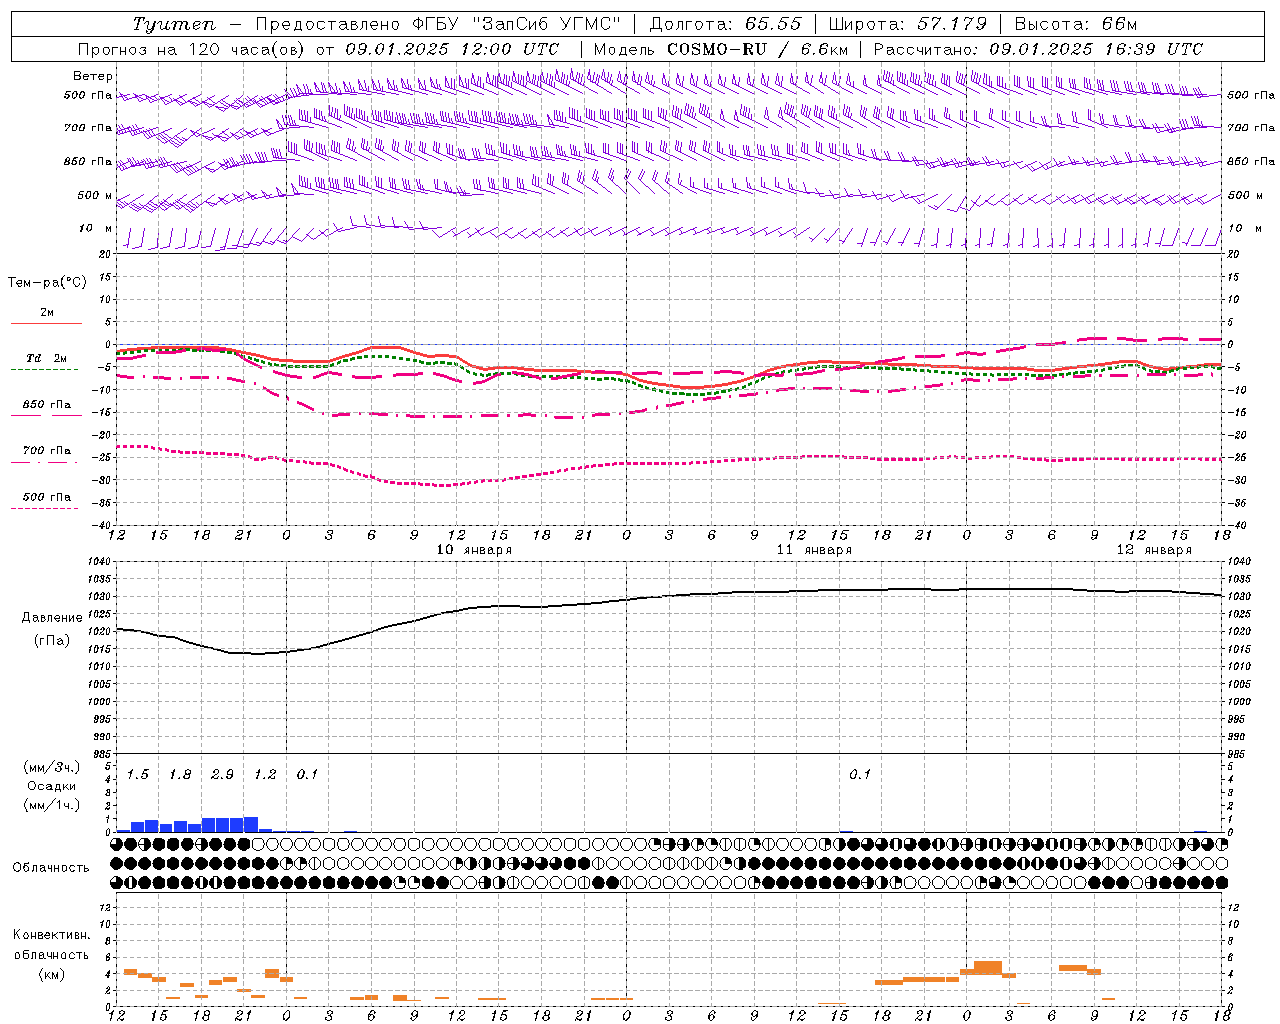Click the "(гПа)" pressure unit label
The height and width of the screenshot is (1024, 1280).
tap(52, 641)
